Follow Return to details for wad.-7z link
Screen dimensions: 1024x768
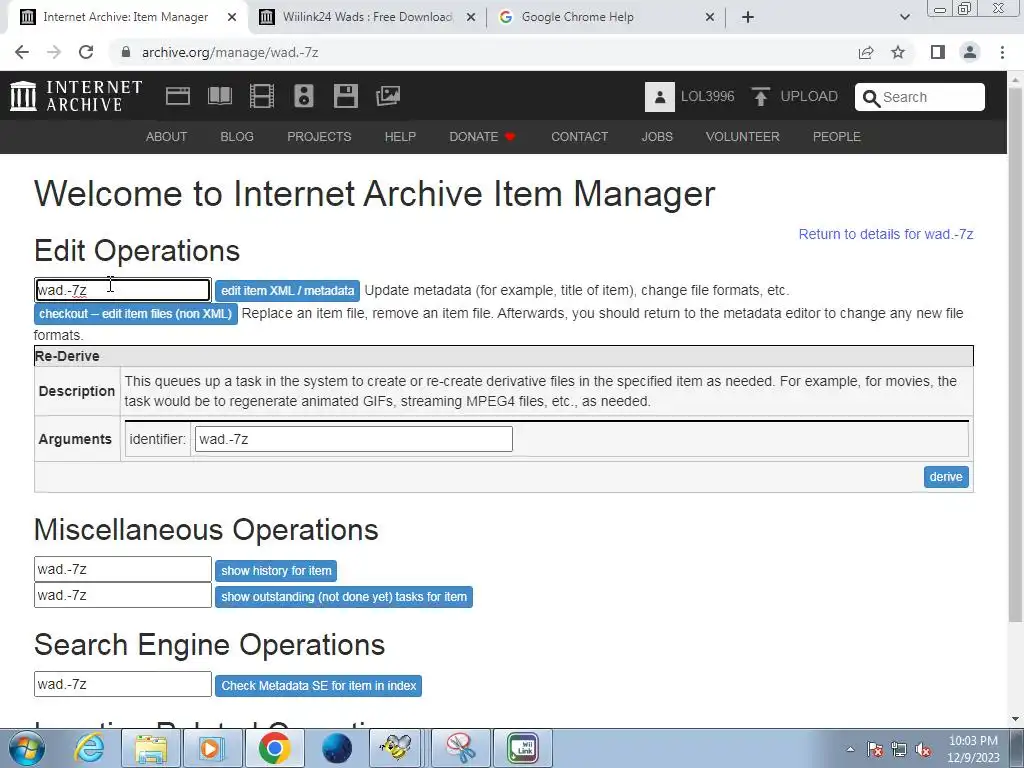pyautogui.click(x=886, y=234)
